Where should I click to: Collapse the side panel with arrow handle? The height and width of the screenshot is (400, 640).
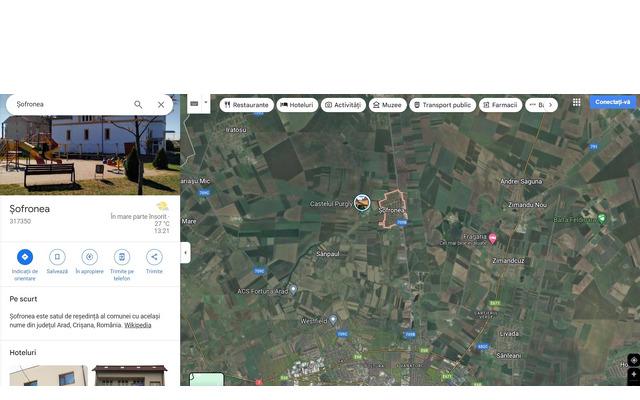click(185, 253)
